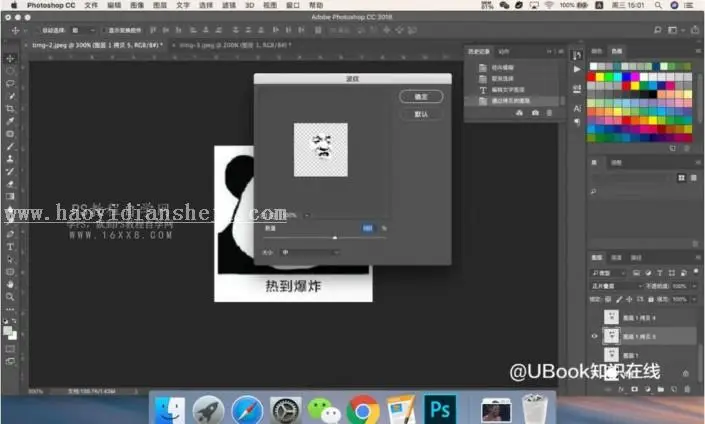Click the delete layer trash icon
705x424 pixels.
tap(687, 389)
